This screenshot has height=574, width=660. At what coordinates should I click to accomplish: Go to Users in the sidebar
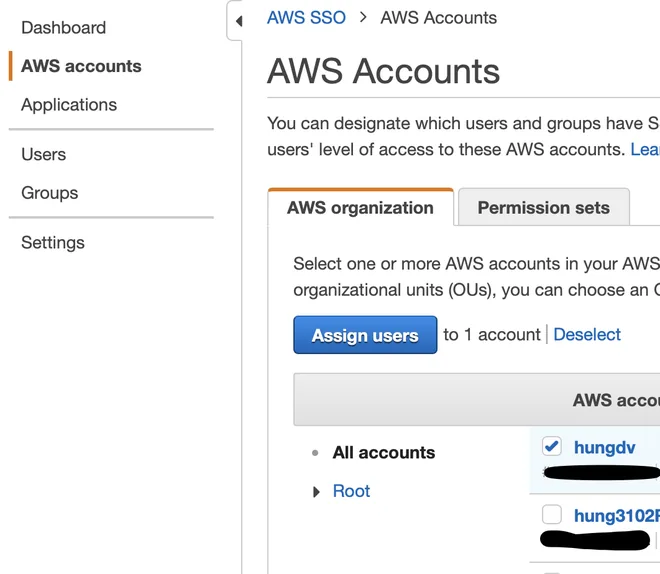(44, 154)
